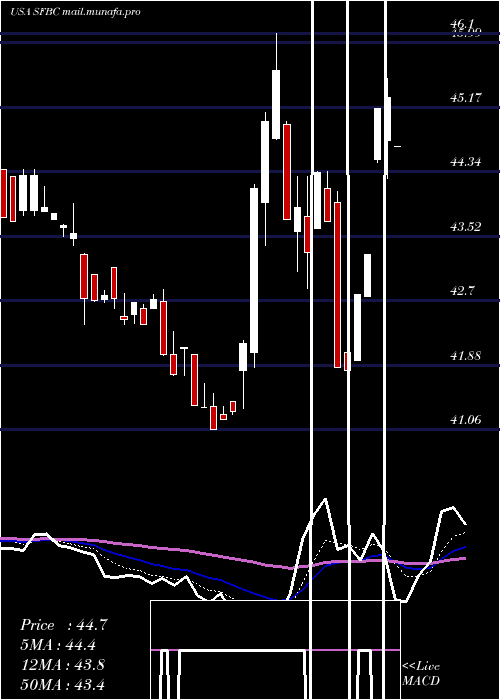Click the '5MA : 44.4' readout
The height and width of the screenshot is (700, 500).
(59, 645)
